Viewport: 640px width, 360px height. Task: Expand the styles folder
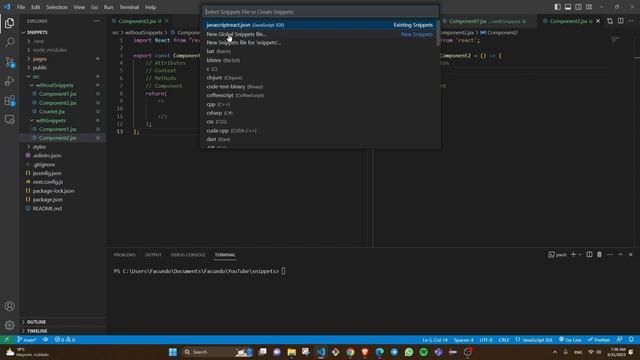tap(62, 147)
